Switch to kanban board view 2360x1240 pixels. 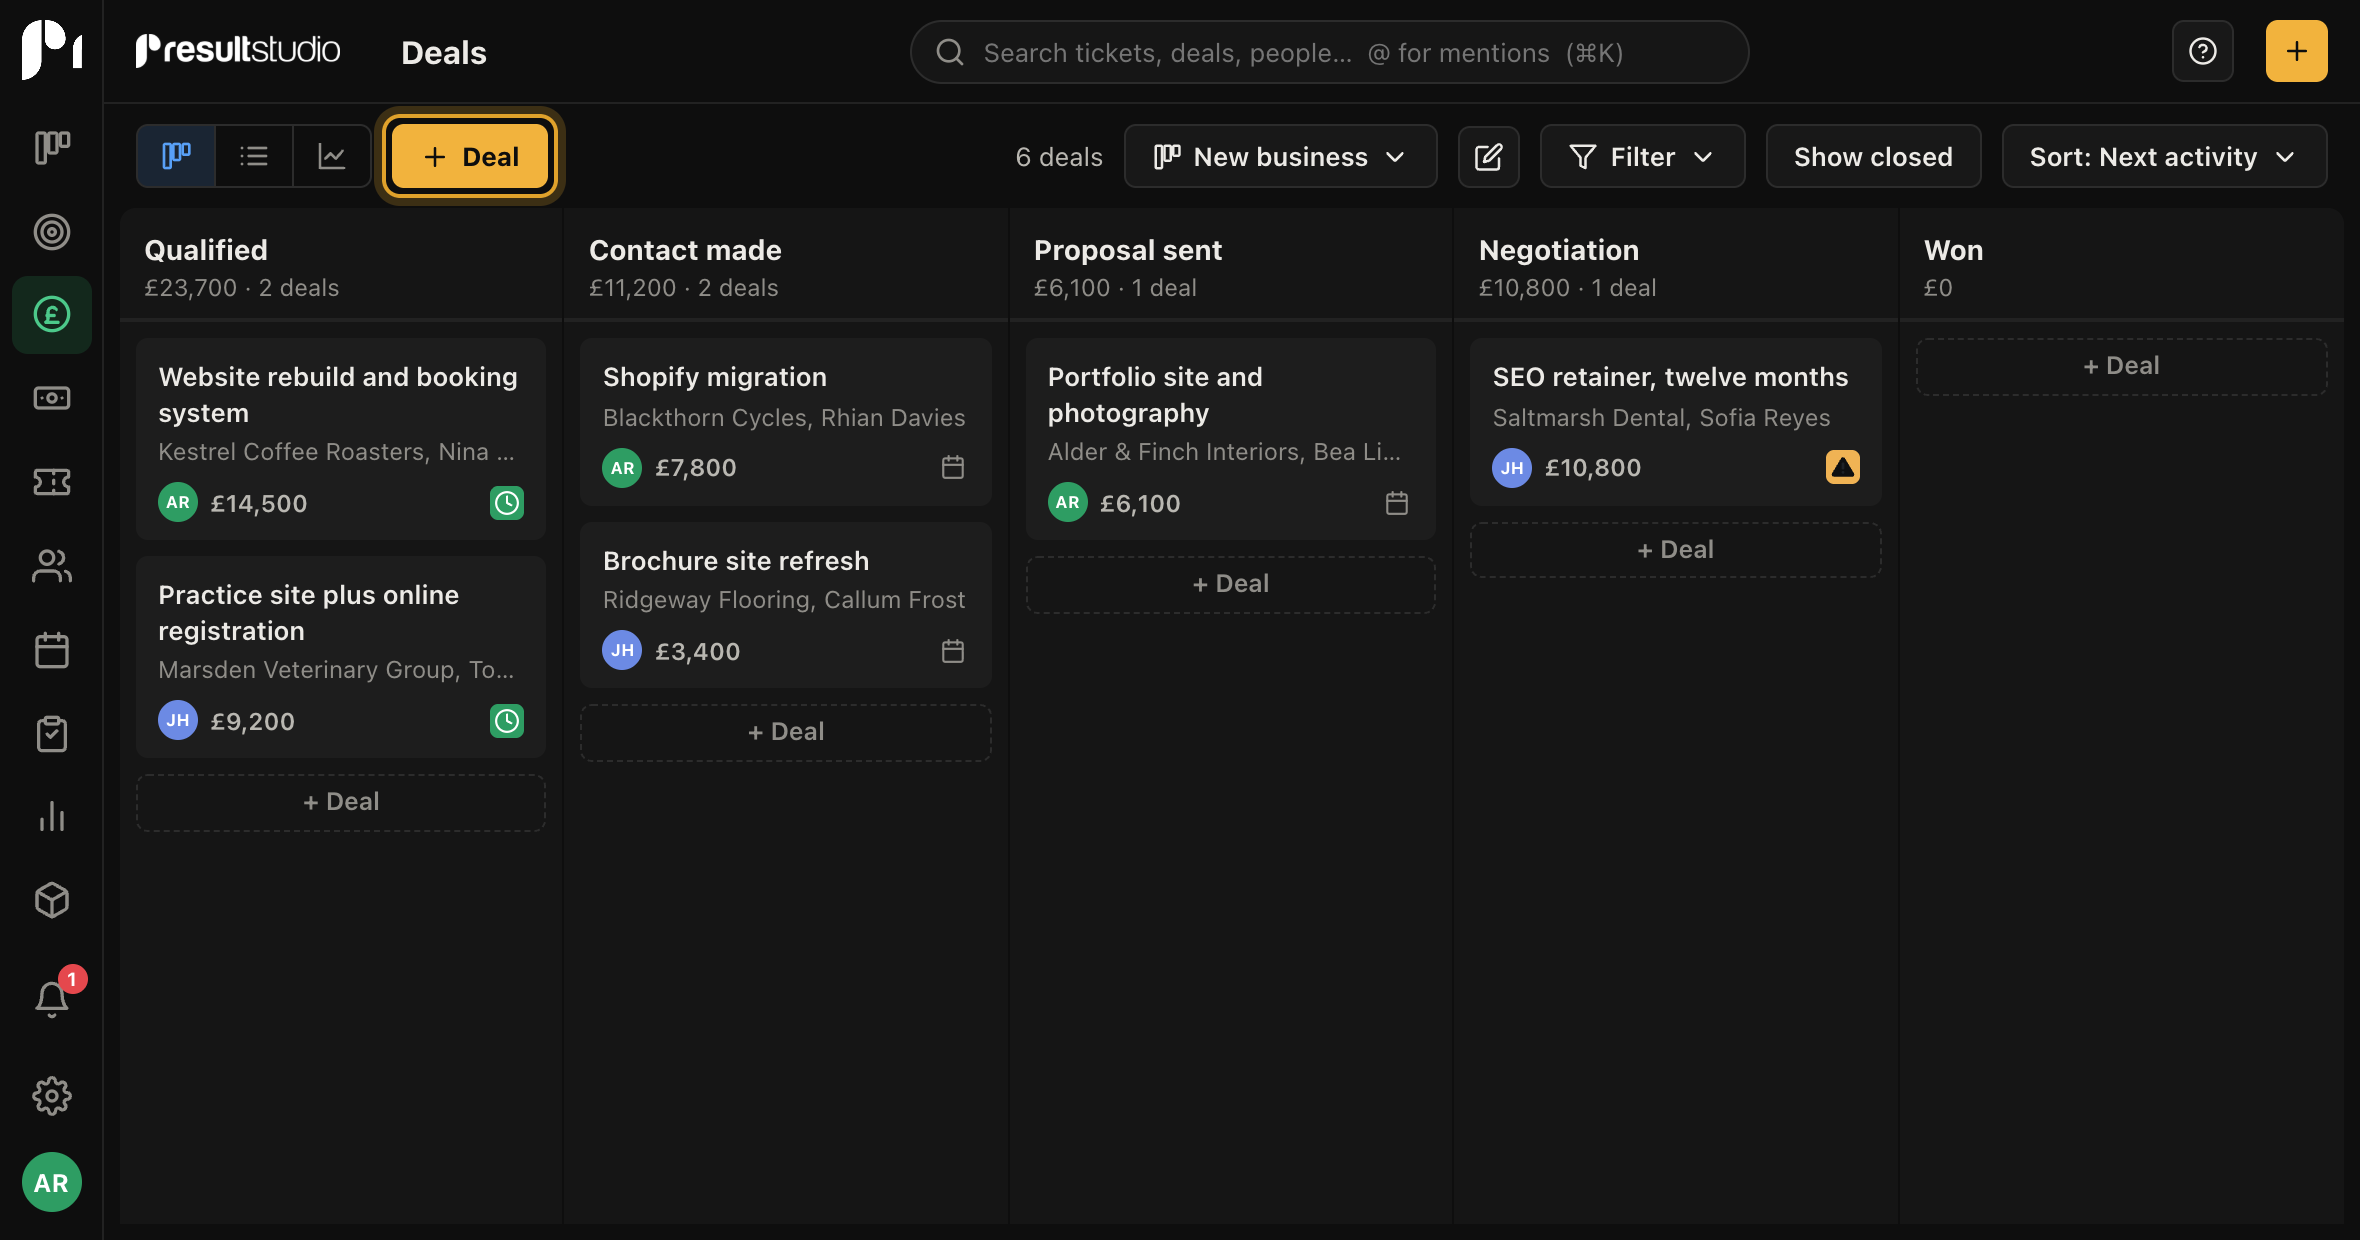(x=176, y=156)
